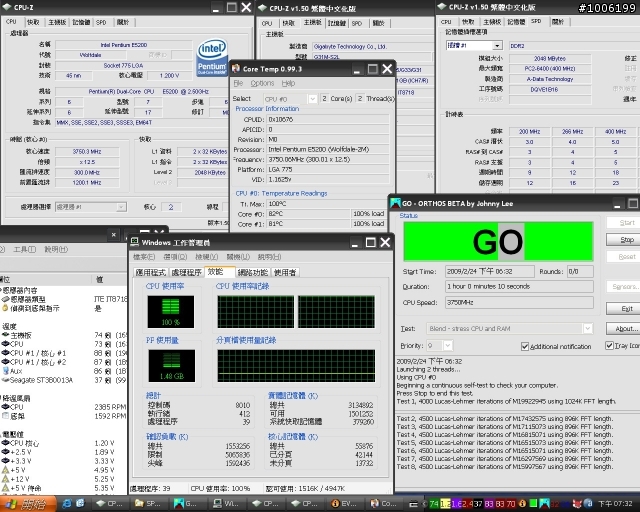Select the CPU tab in the middle CPU-Z window
640x512 pixels.
[267, 23]
